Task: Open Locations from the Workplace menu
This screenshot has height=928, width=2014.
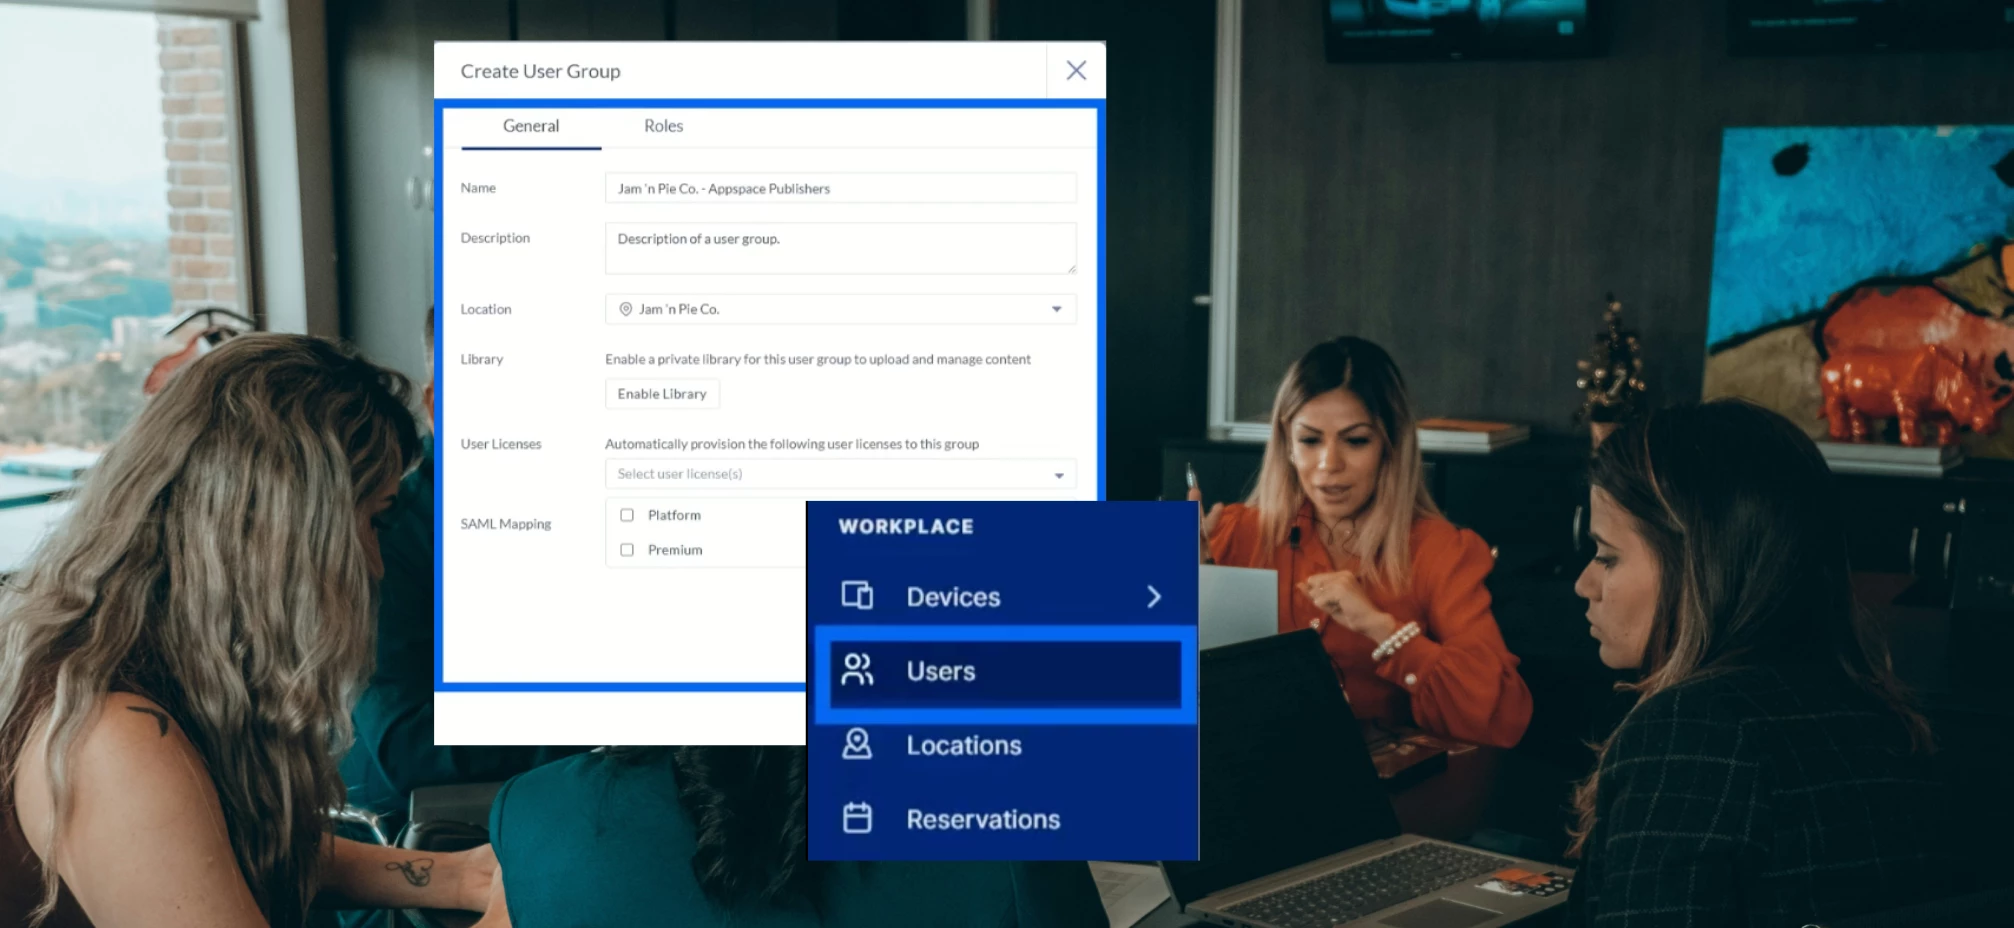Action: point(962,744)
